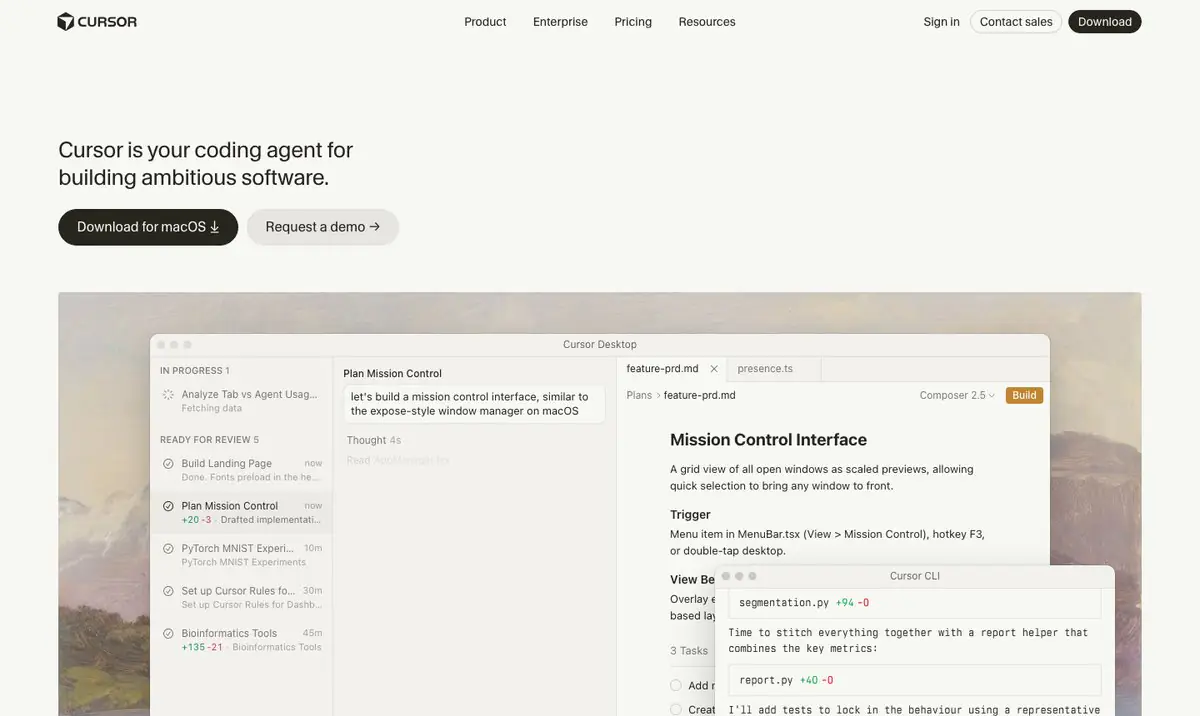1200x716 pixels.
Task: Click the Trigger subheading in the document
Action: click(690, 514)
